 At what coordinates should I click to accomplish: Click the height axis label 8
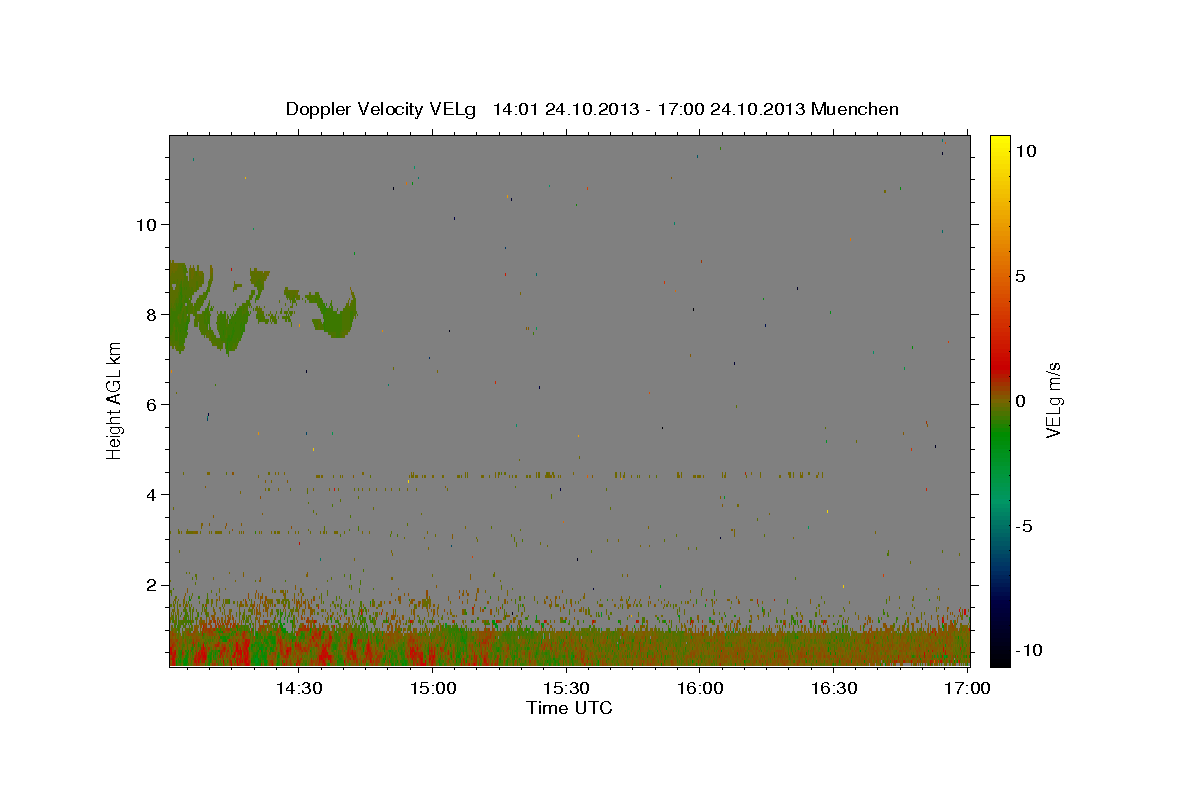(149, 314)
